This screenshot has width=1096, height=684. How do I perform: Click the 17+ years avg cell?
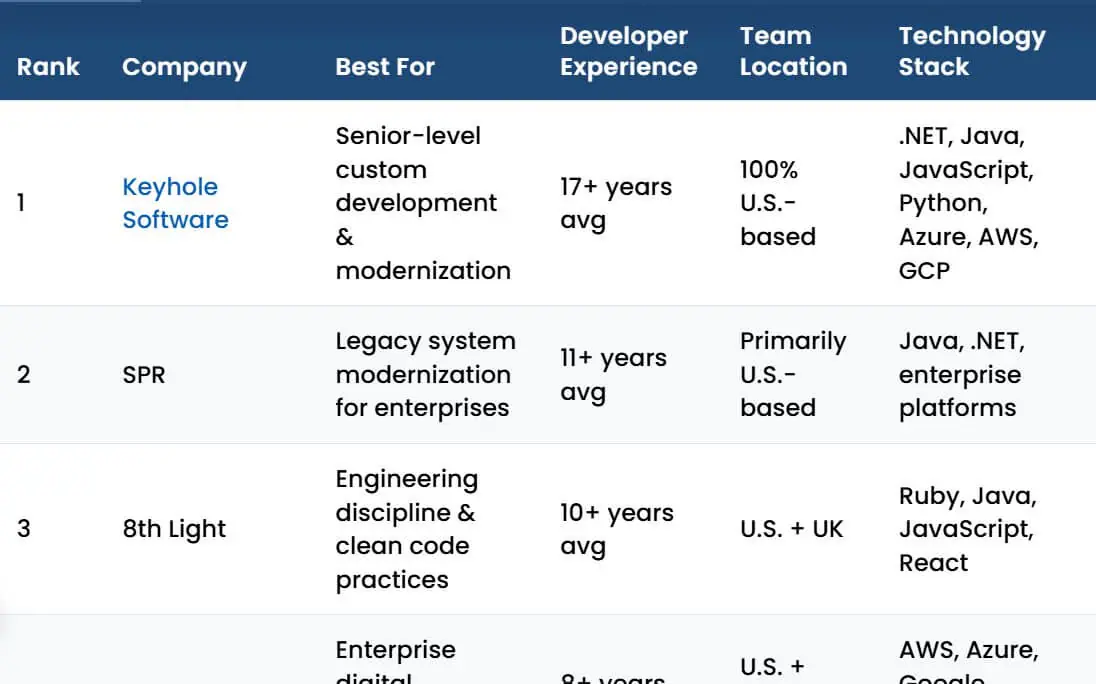pos(616,203)
